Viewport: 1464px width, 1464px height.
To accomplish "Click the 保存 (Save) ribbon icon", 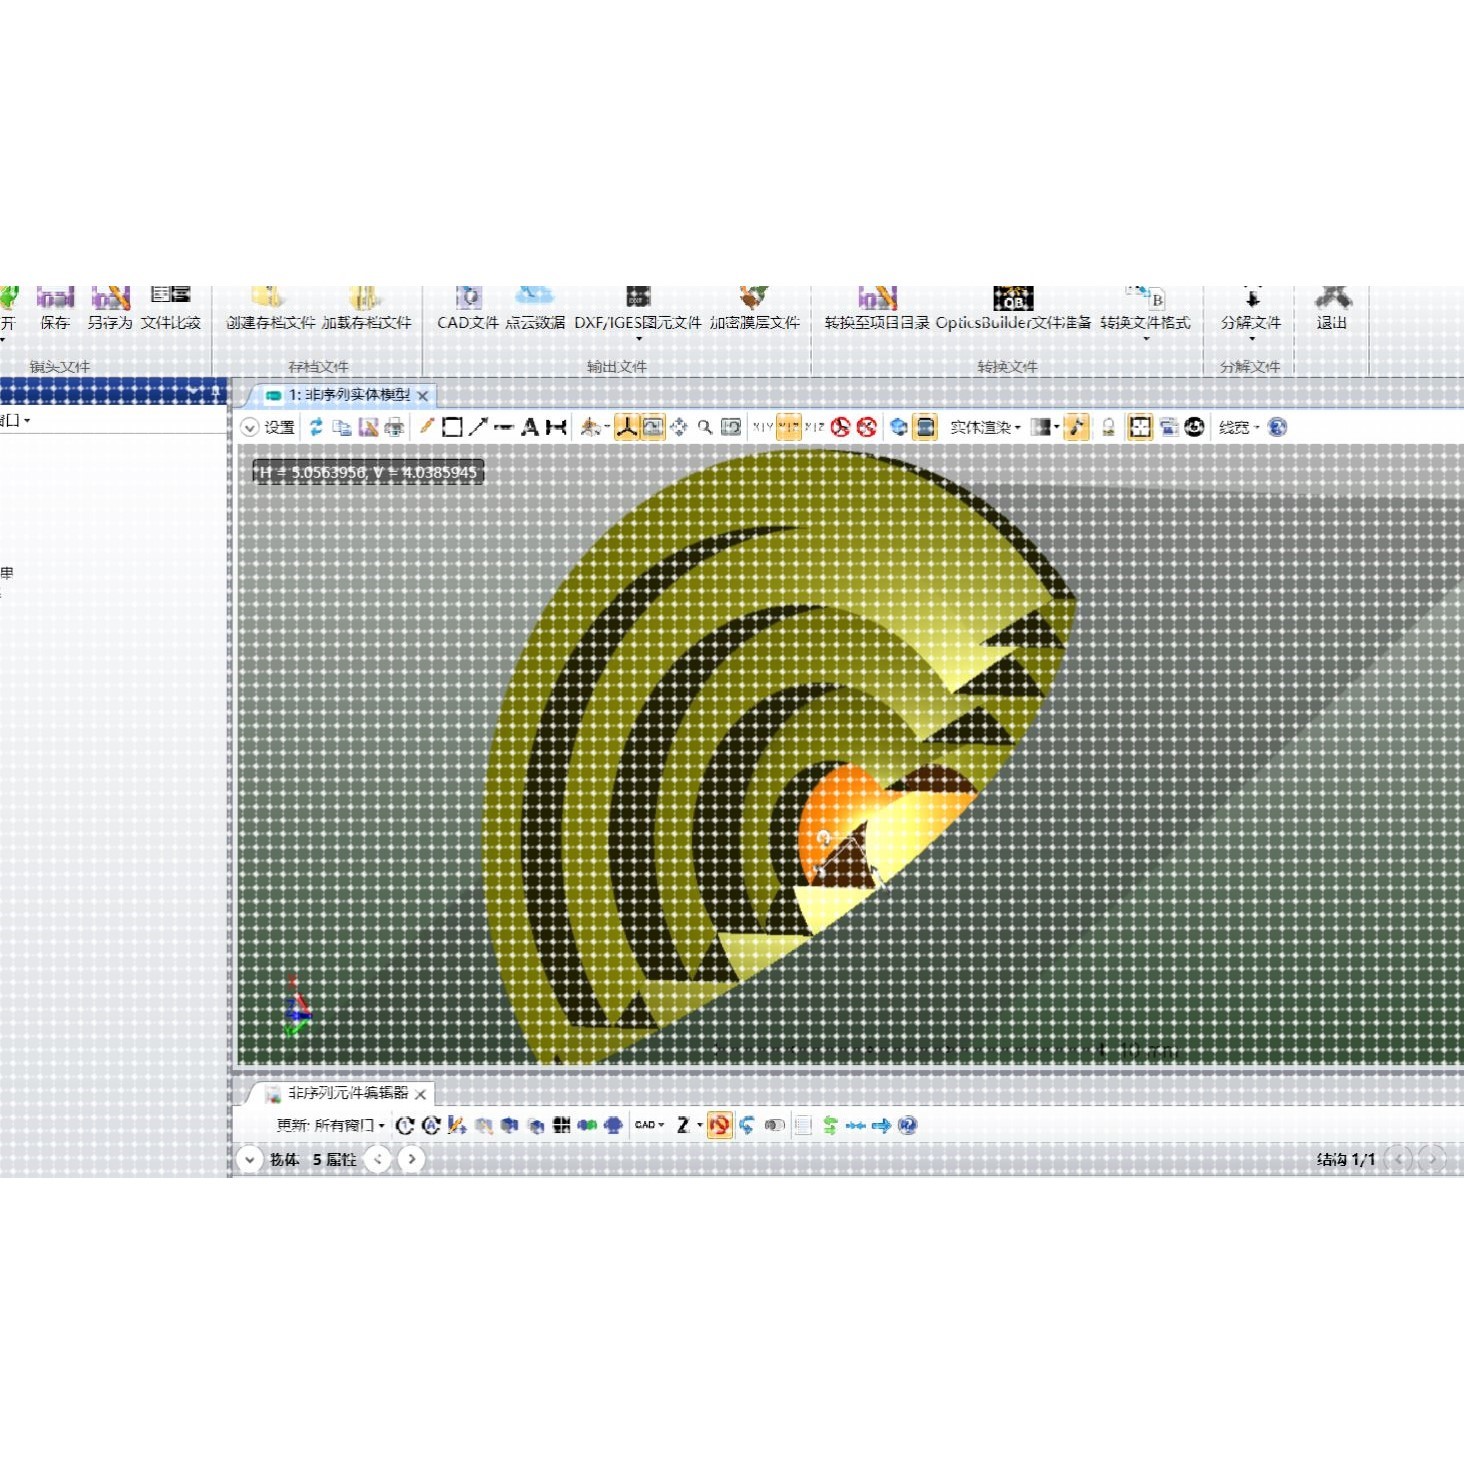I will [55, 308].
